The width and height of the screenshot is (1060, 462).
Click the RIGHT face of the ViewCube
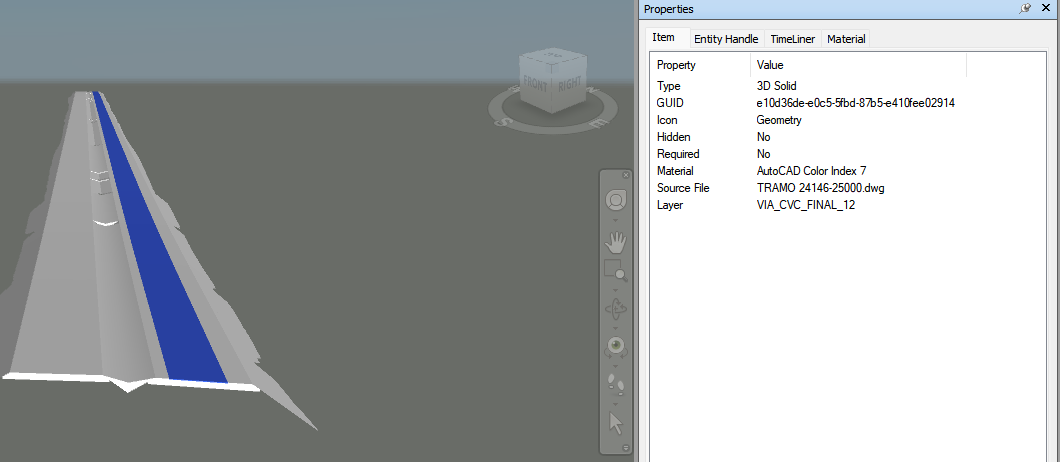coord(571,85)
